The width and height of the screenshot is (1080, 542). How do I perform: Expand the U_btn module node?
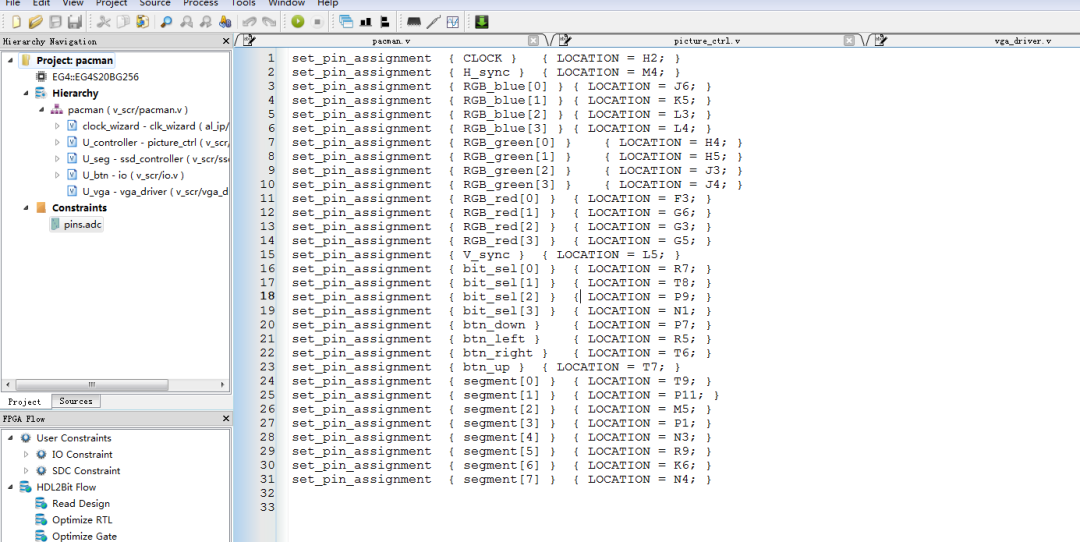[57, 175]
